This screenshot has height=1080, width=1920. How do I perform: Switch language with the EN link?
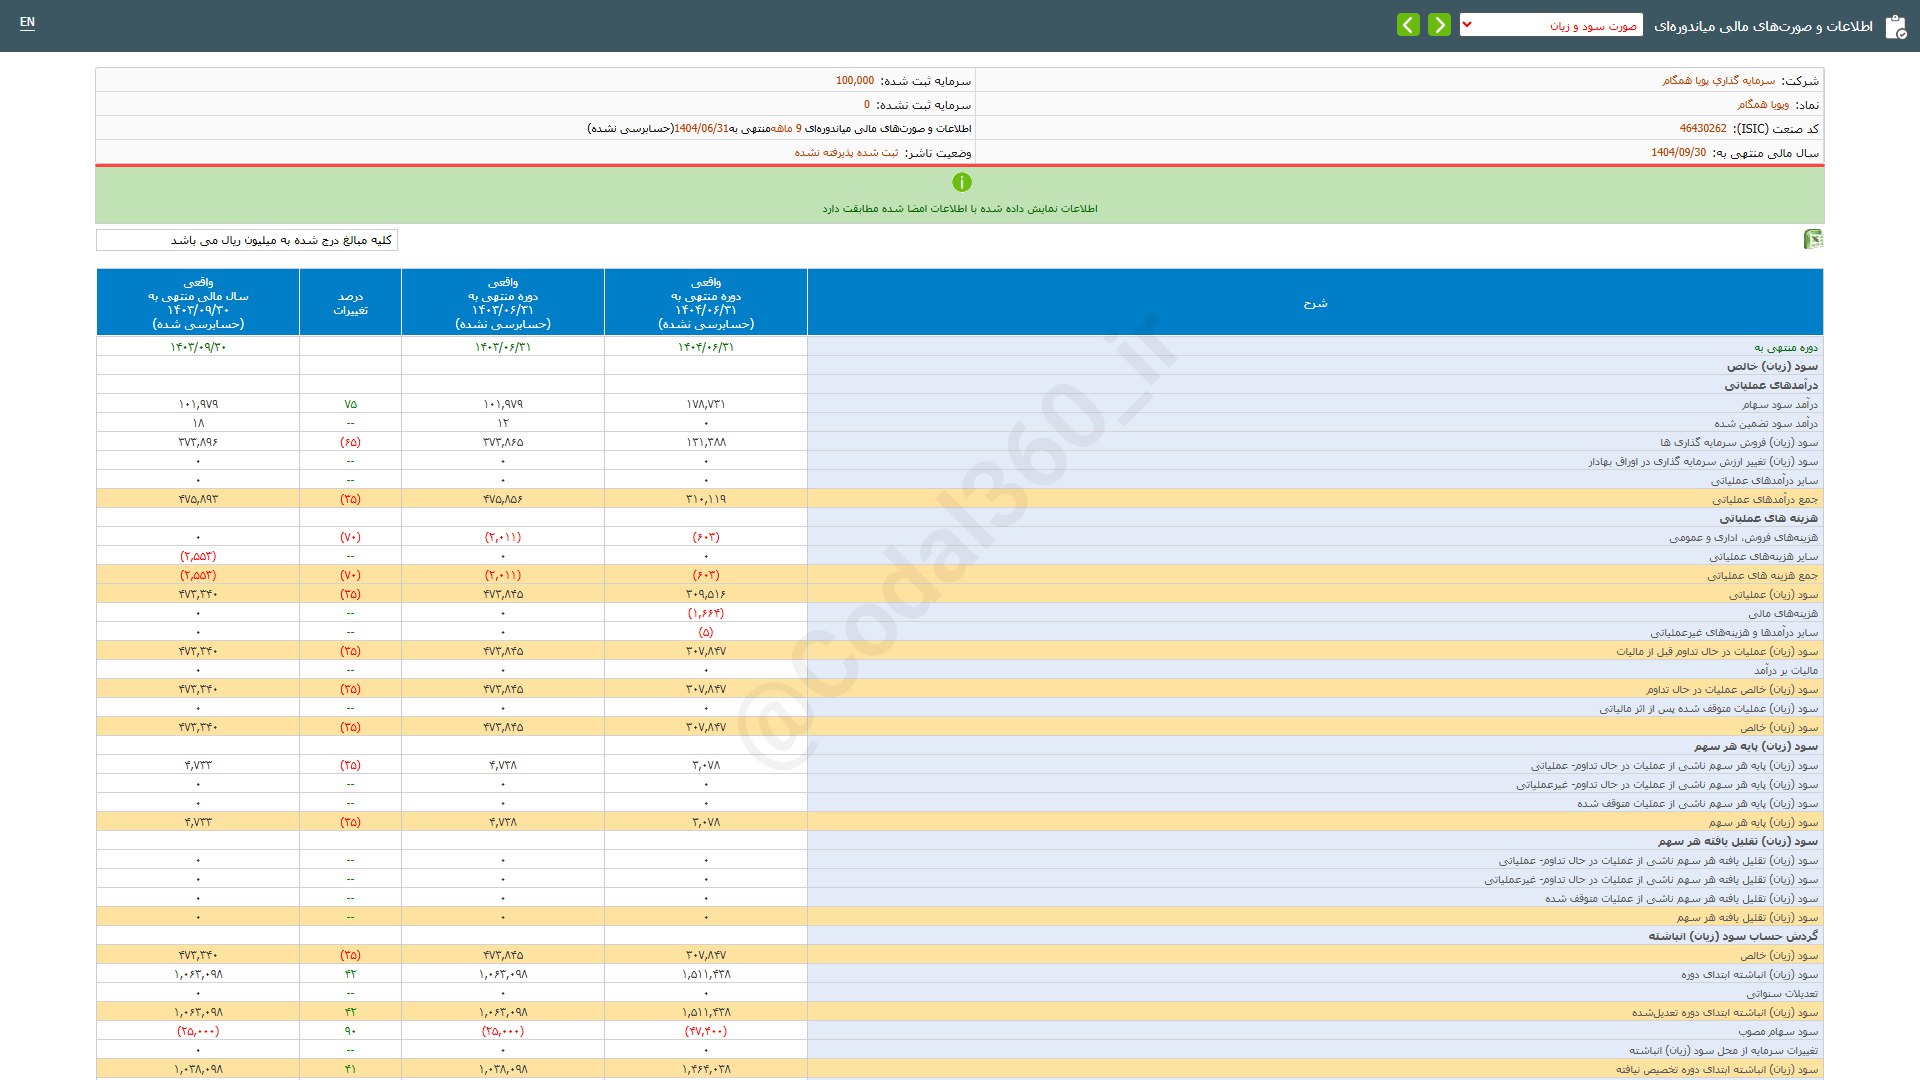(27, 22)
